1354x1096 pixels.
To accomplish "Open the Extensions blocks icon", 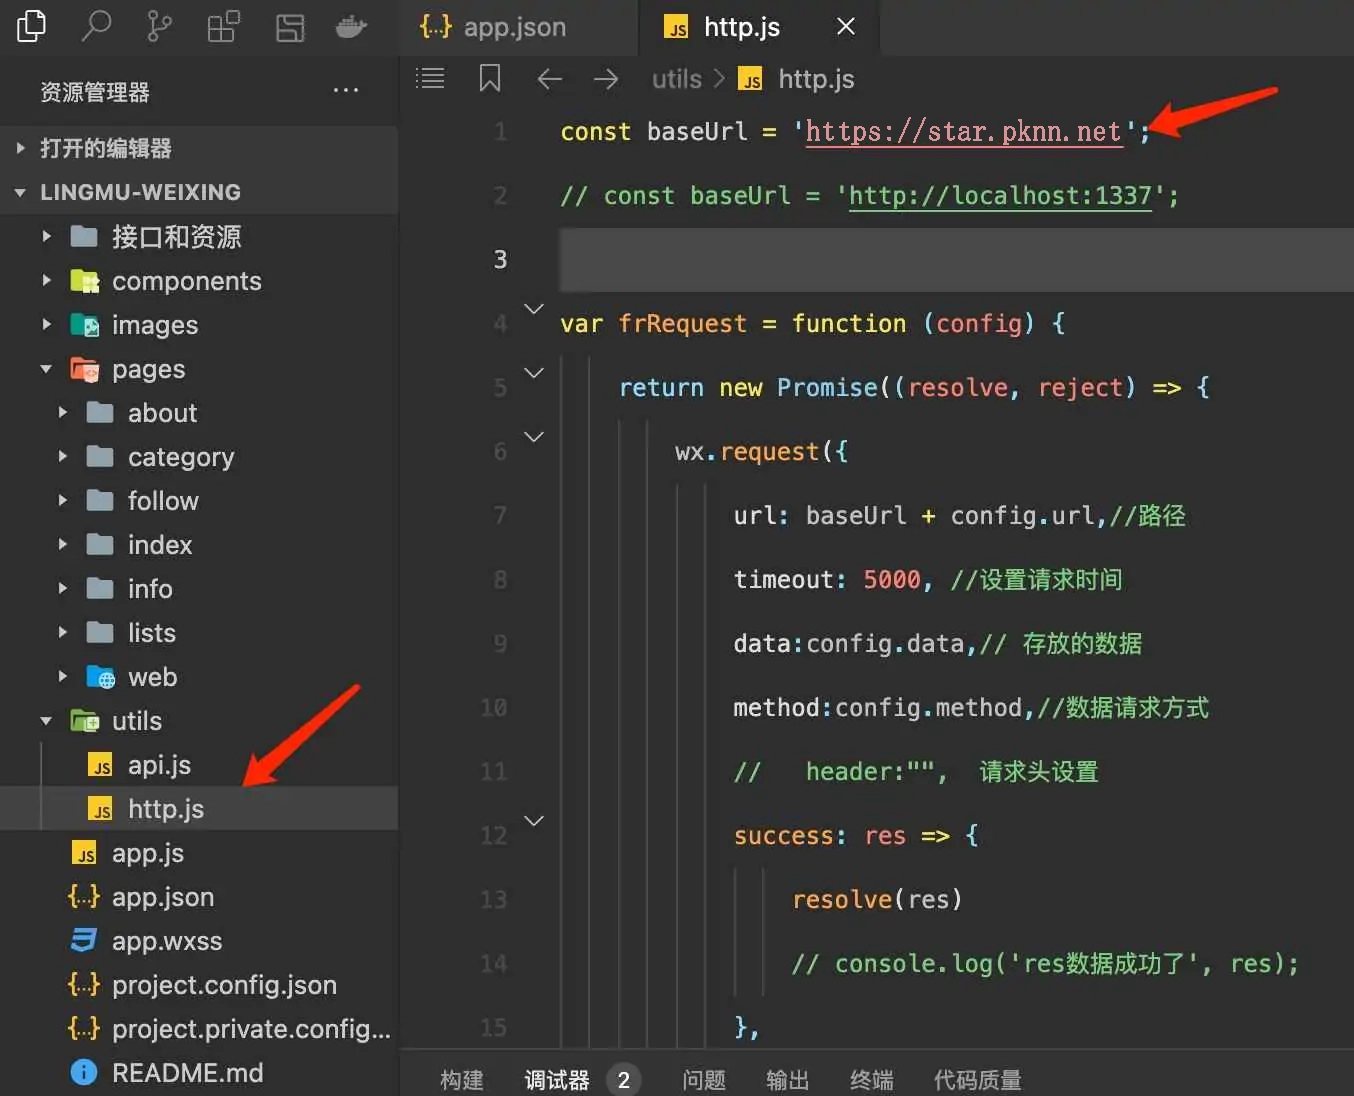I will click(224, 26).
